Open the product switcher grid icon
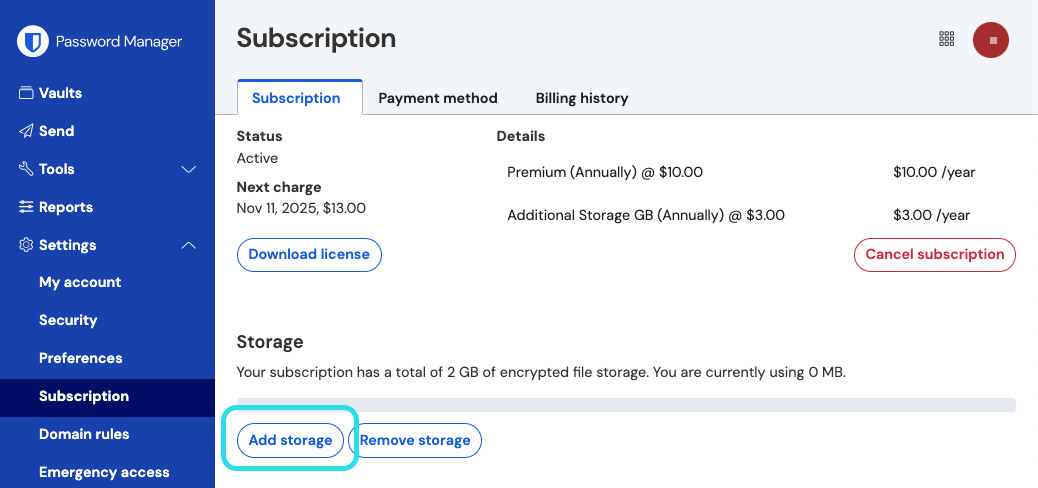Screen dimensions: 1038x488 pyautogui.click(x=947, y=39)
